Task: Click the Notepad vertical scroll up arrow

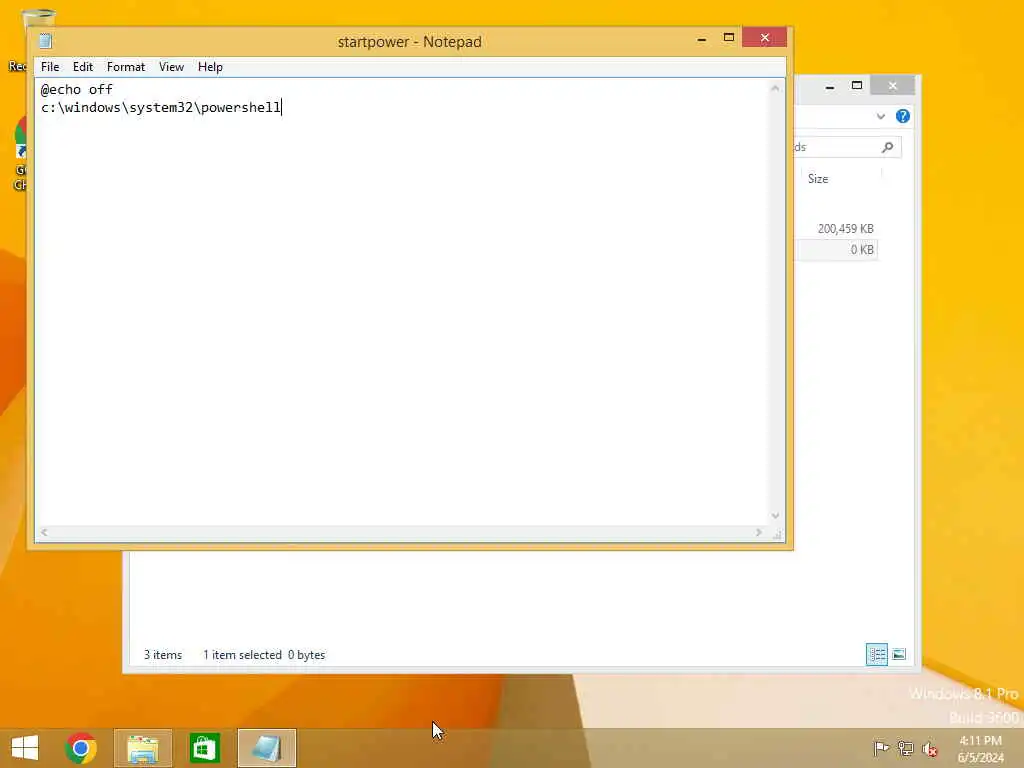Action: click(775, 88)
